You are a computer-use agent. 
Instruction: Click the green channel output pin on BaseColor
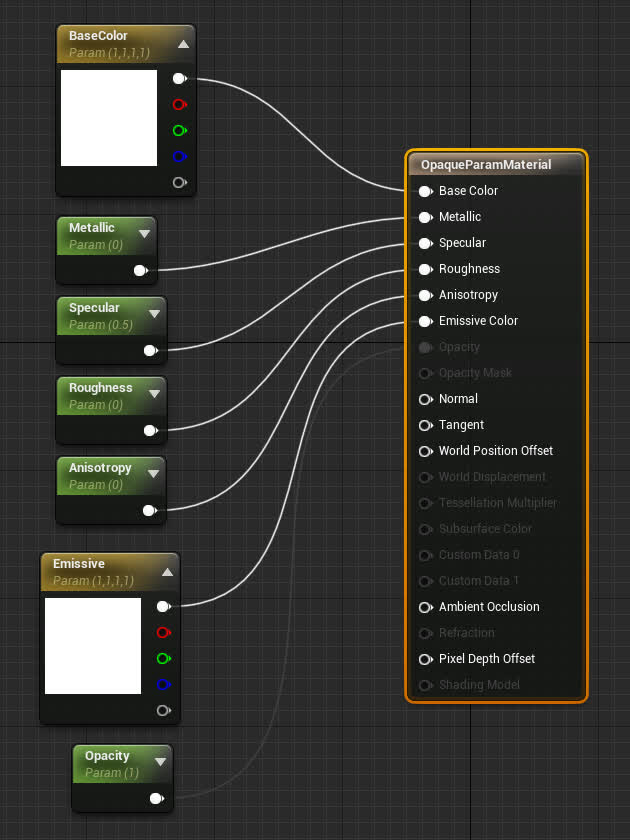[179, 130]
